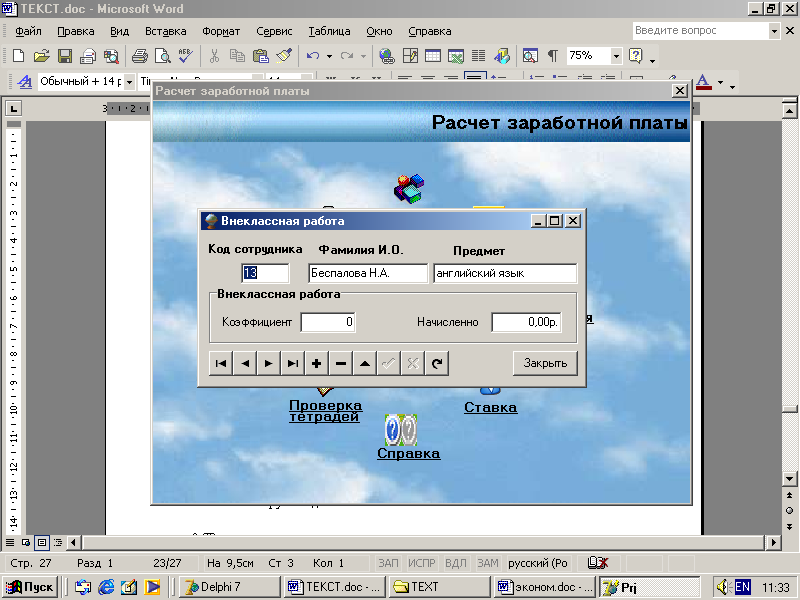Toggle ЗАМ overtype mode indicator
The height and width of the screenshot is (600, 800).
[x=487, y=563]
